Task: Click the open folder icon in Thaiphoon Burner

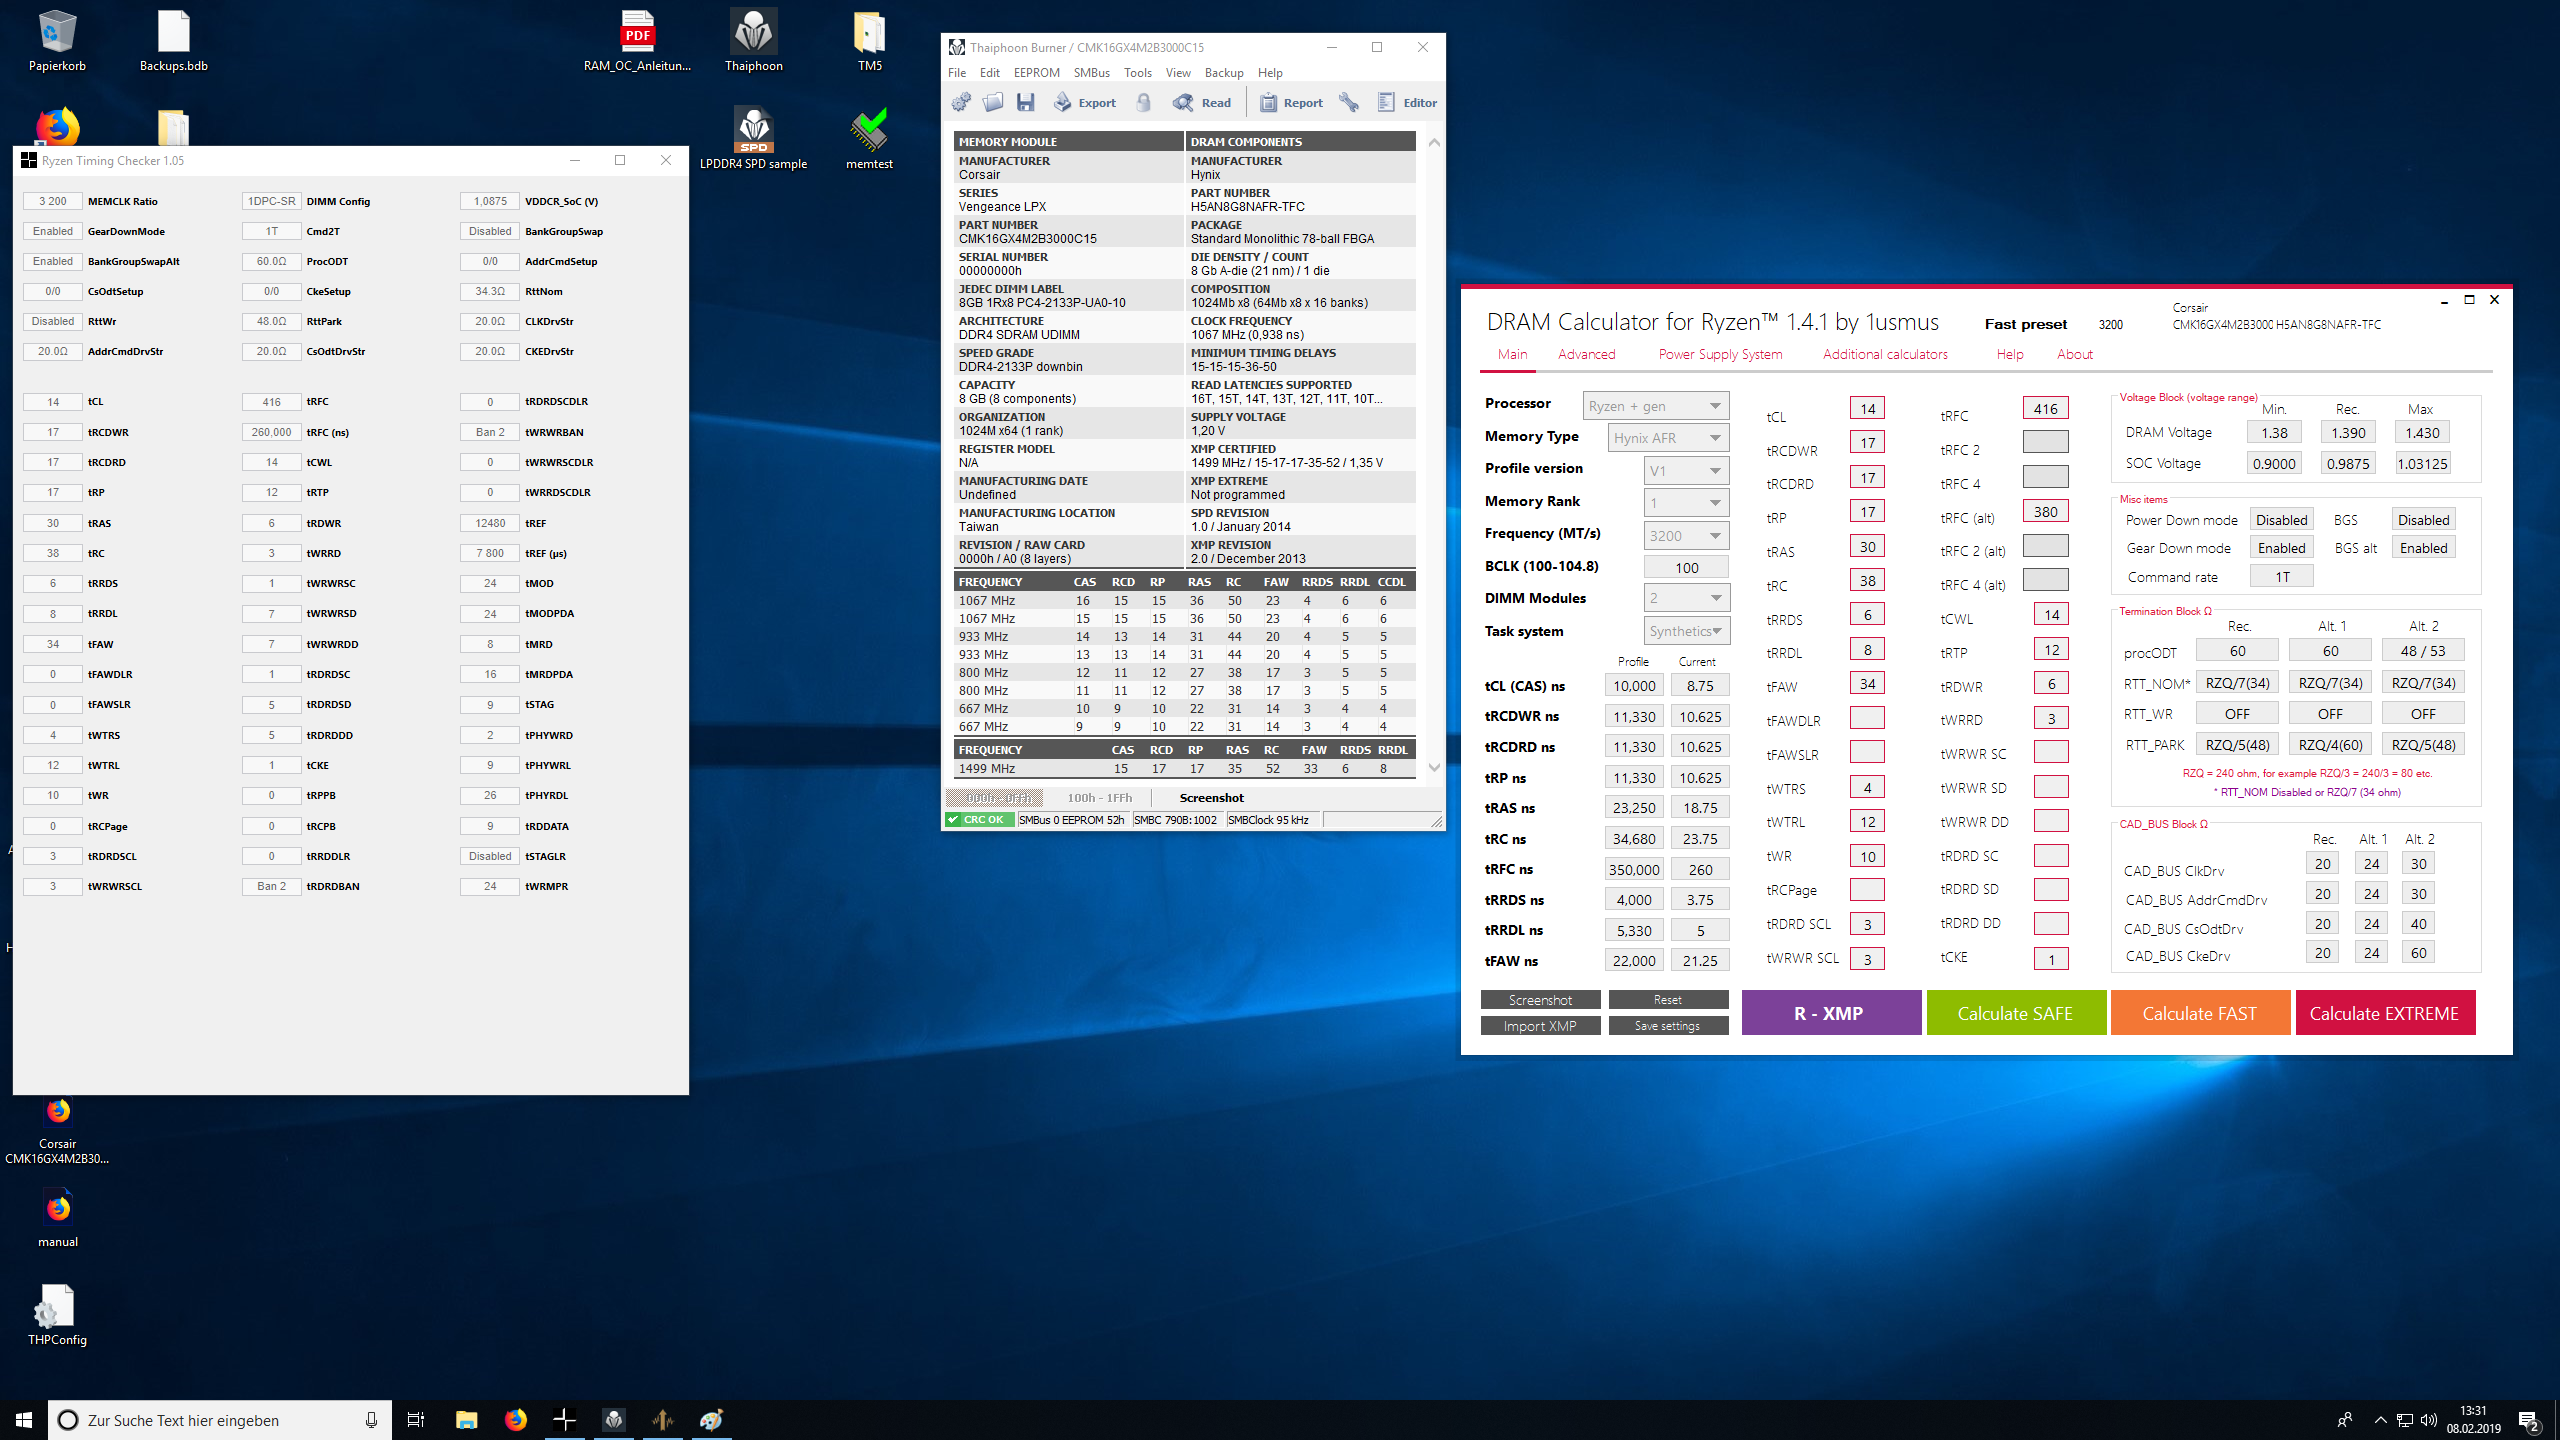Action: (x=993, y=102)
